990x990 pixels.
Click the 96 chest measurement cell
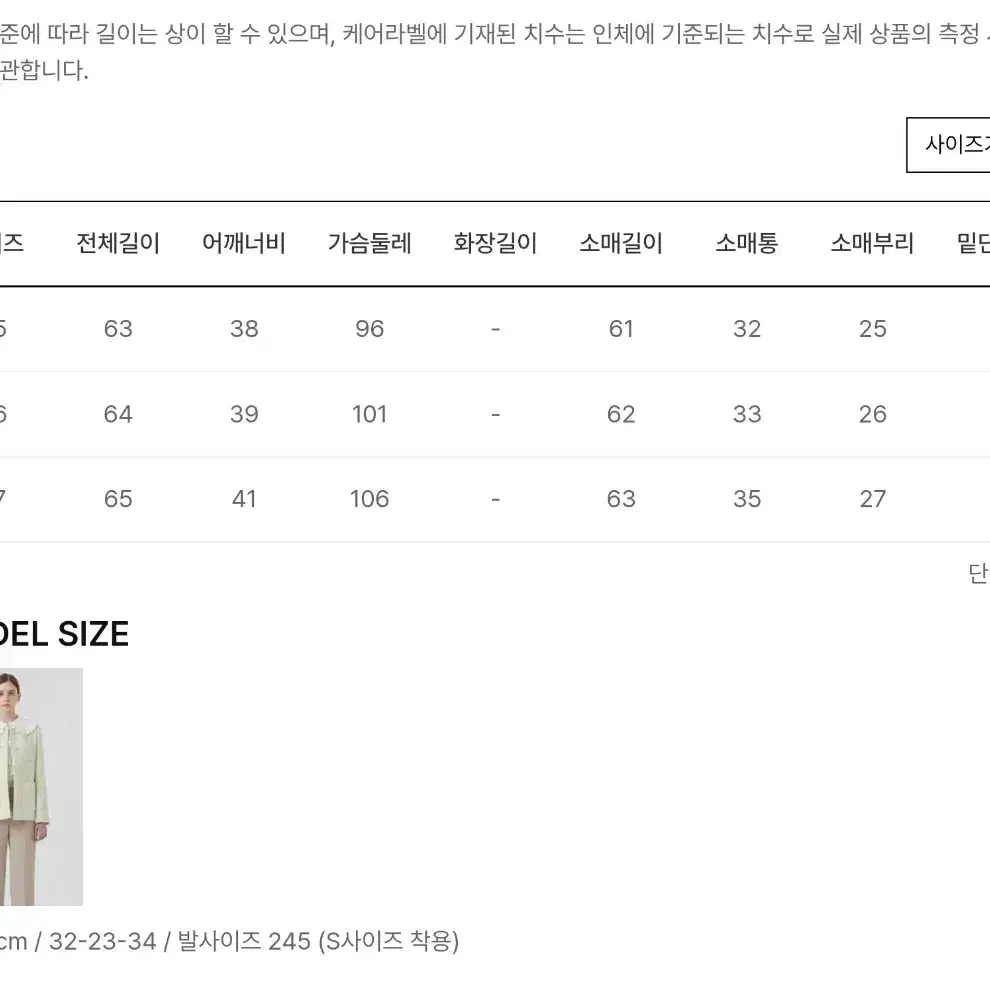pyautogui.click(x=369, y=329)
